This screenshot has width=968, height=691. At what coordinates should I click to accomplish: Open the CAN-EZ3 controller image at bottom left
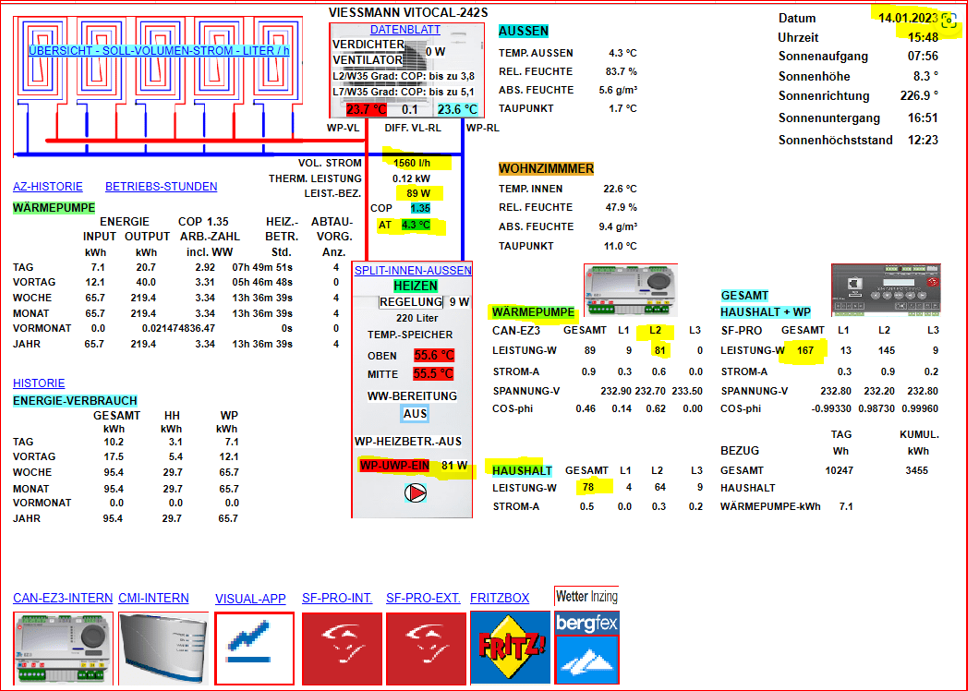click(64, 647)
